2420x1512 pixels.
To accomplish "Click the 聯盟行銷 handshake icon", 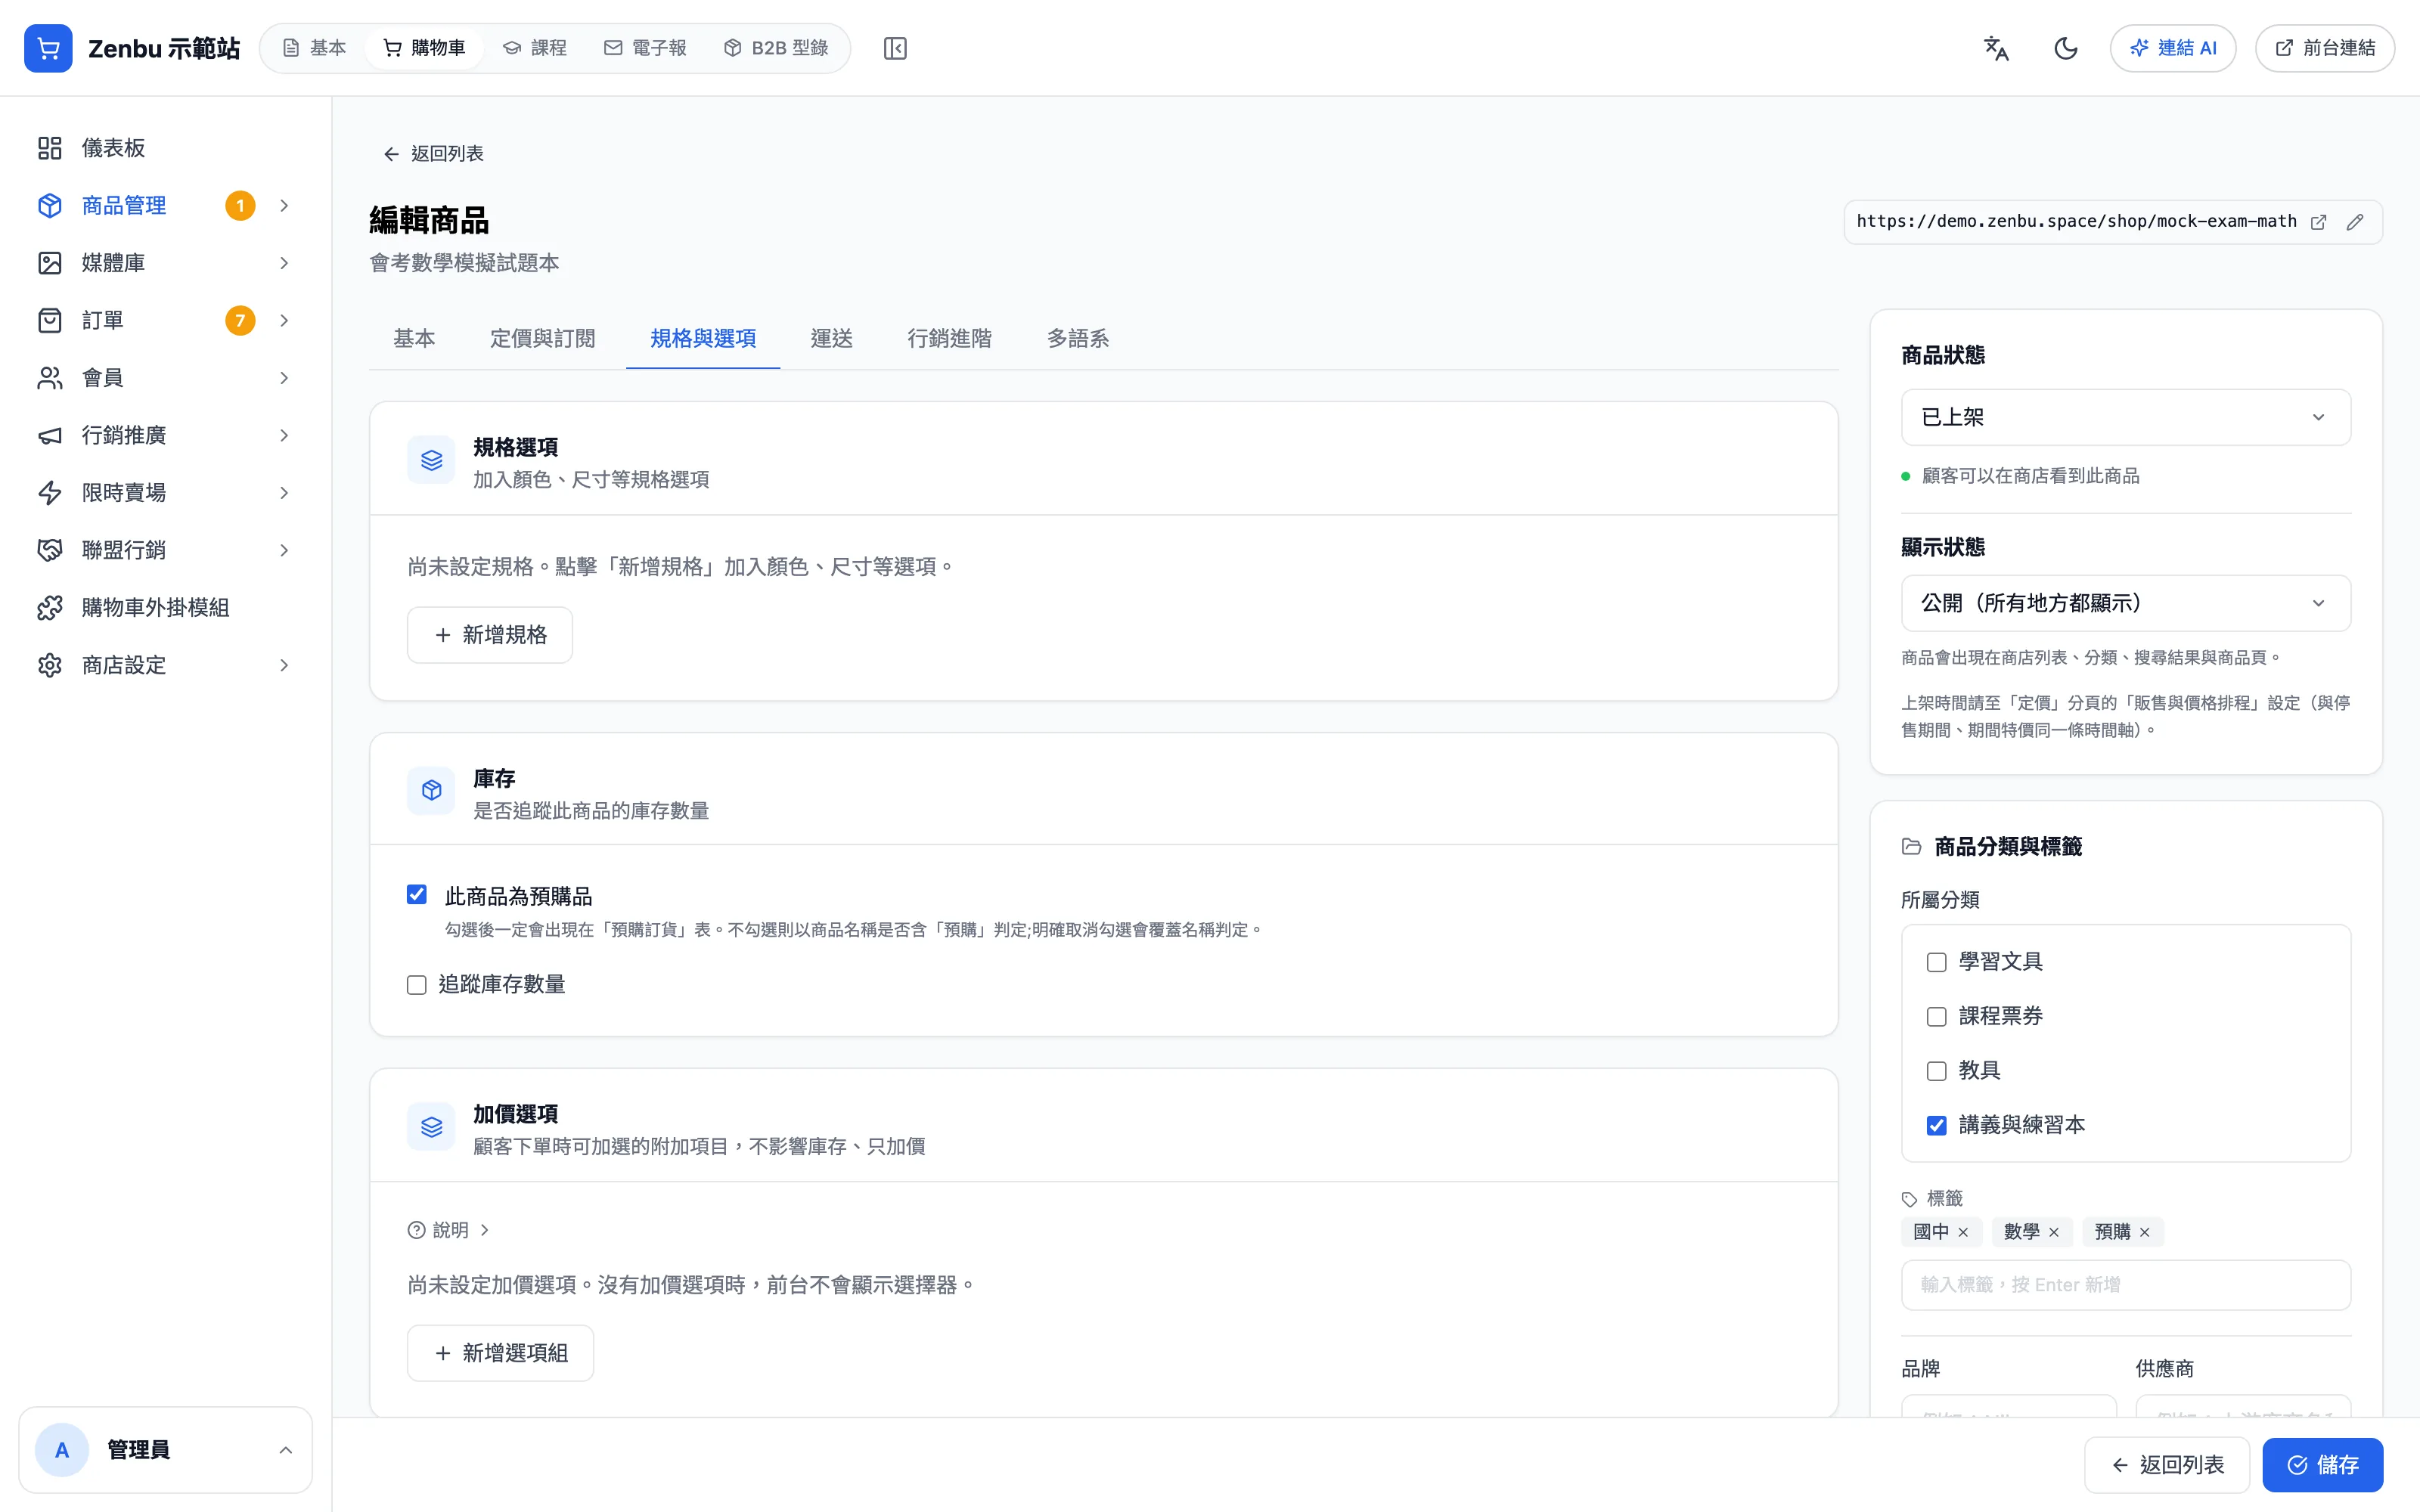I will tap(50, 550).
